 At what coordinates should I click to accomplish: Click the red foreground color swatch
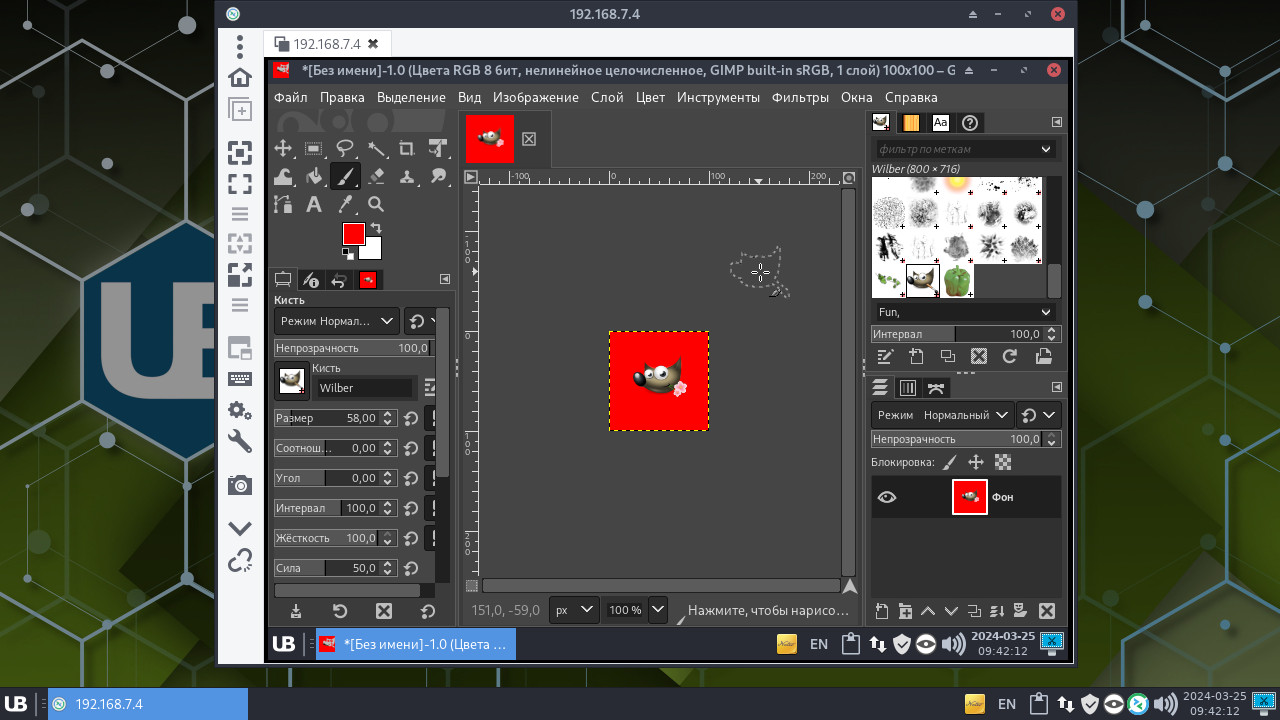[353, 234]
